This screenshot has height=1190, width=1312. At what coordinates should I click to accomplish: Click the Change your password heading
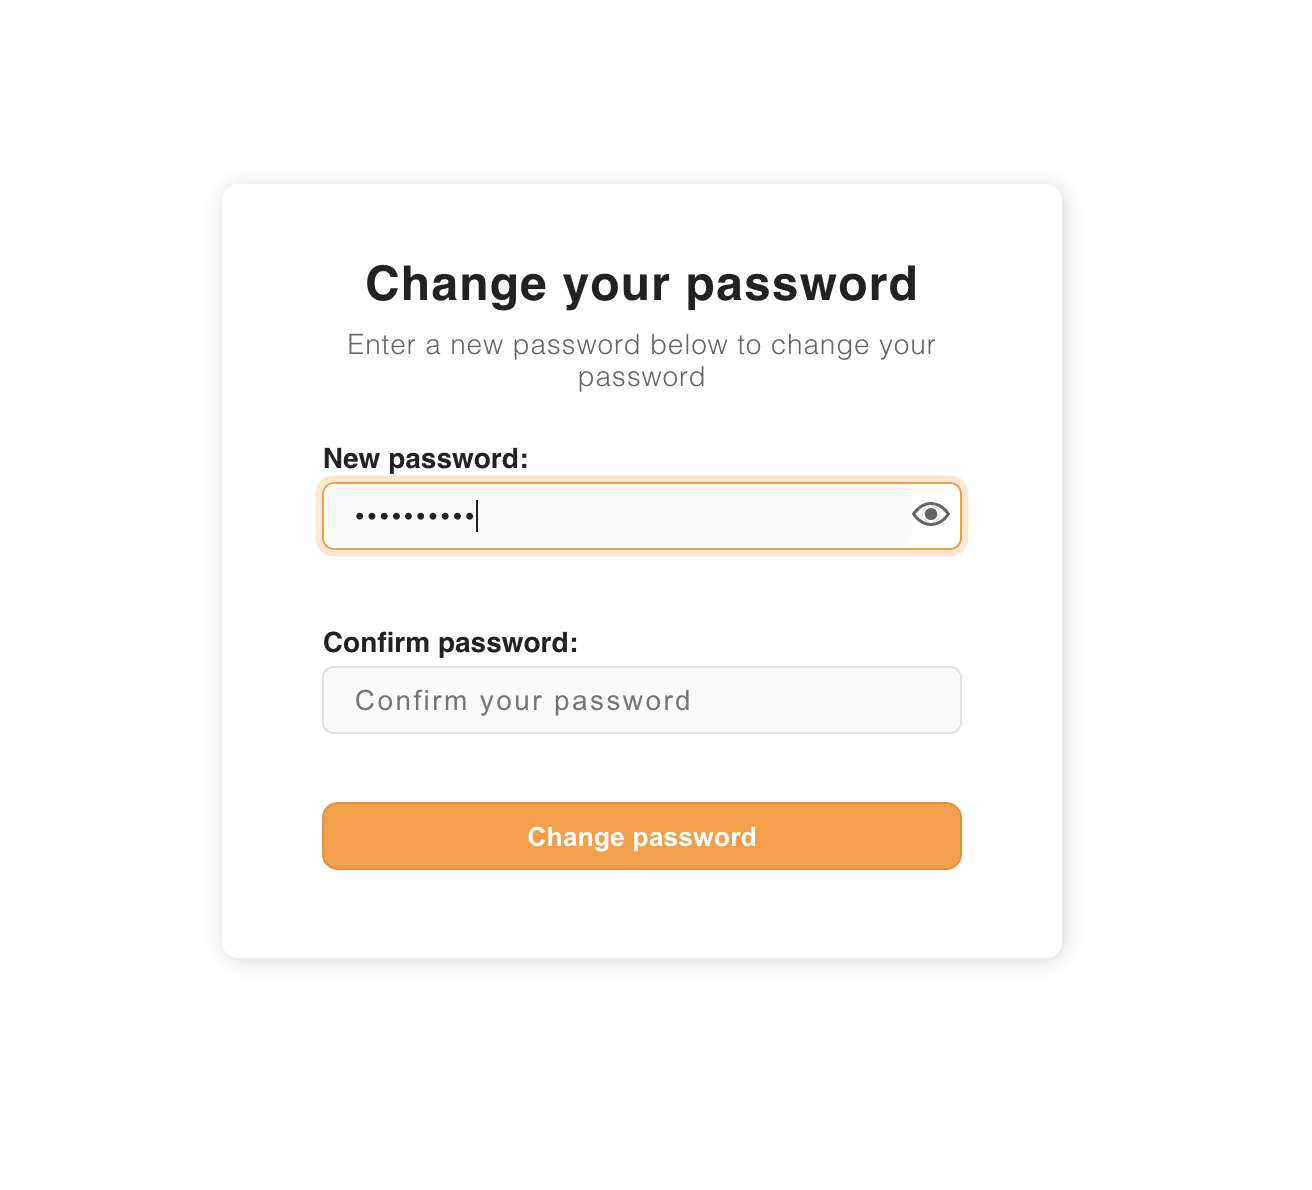[x=641, y=283]
